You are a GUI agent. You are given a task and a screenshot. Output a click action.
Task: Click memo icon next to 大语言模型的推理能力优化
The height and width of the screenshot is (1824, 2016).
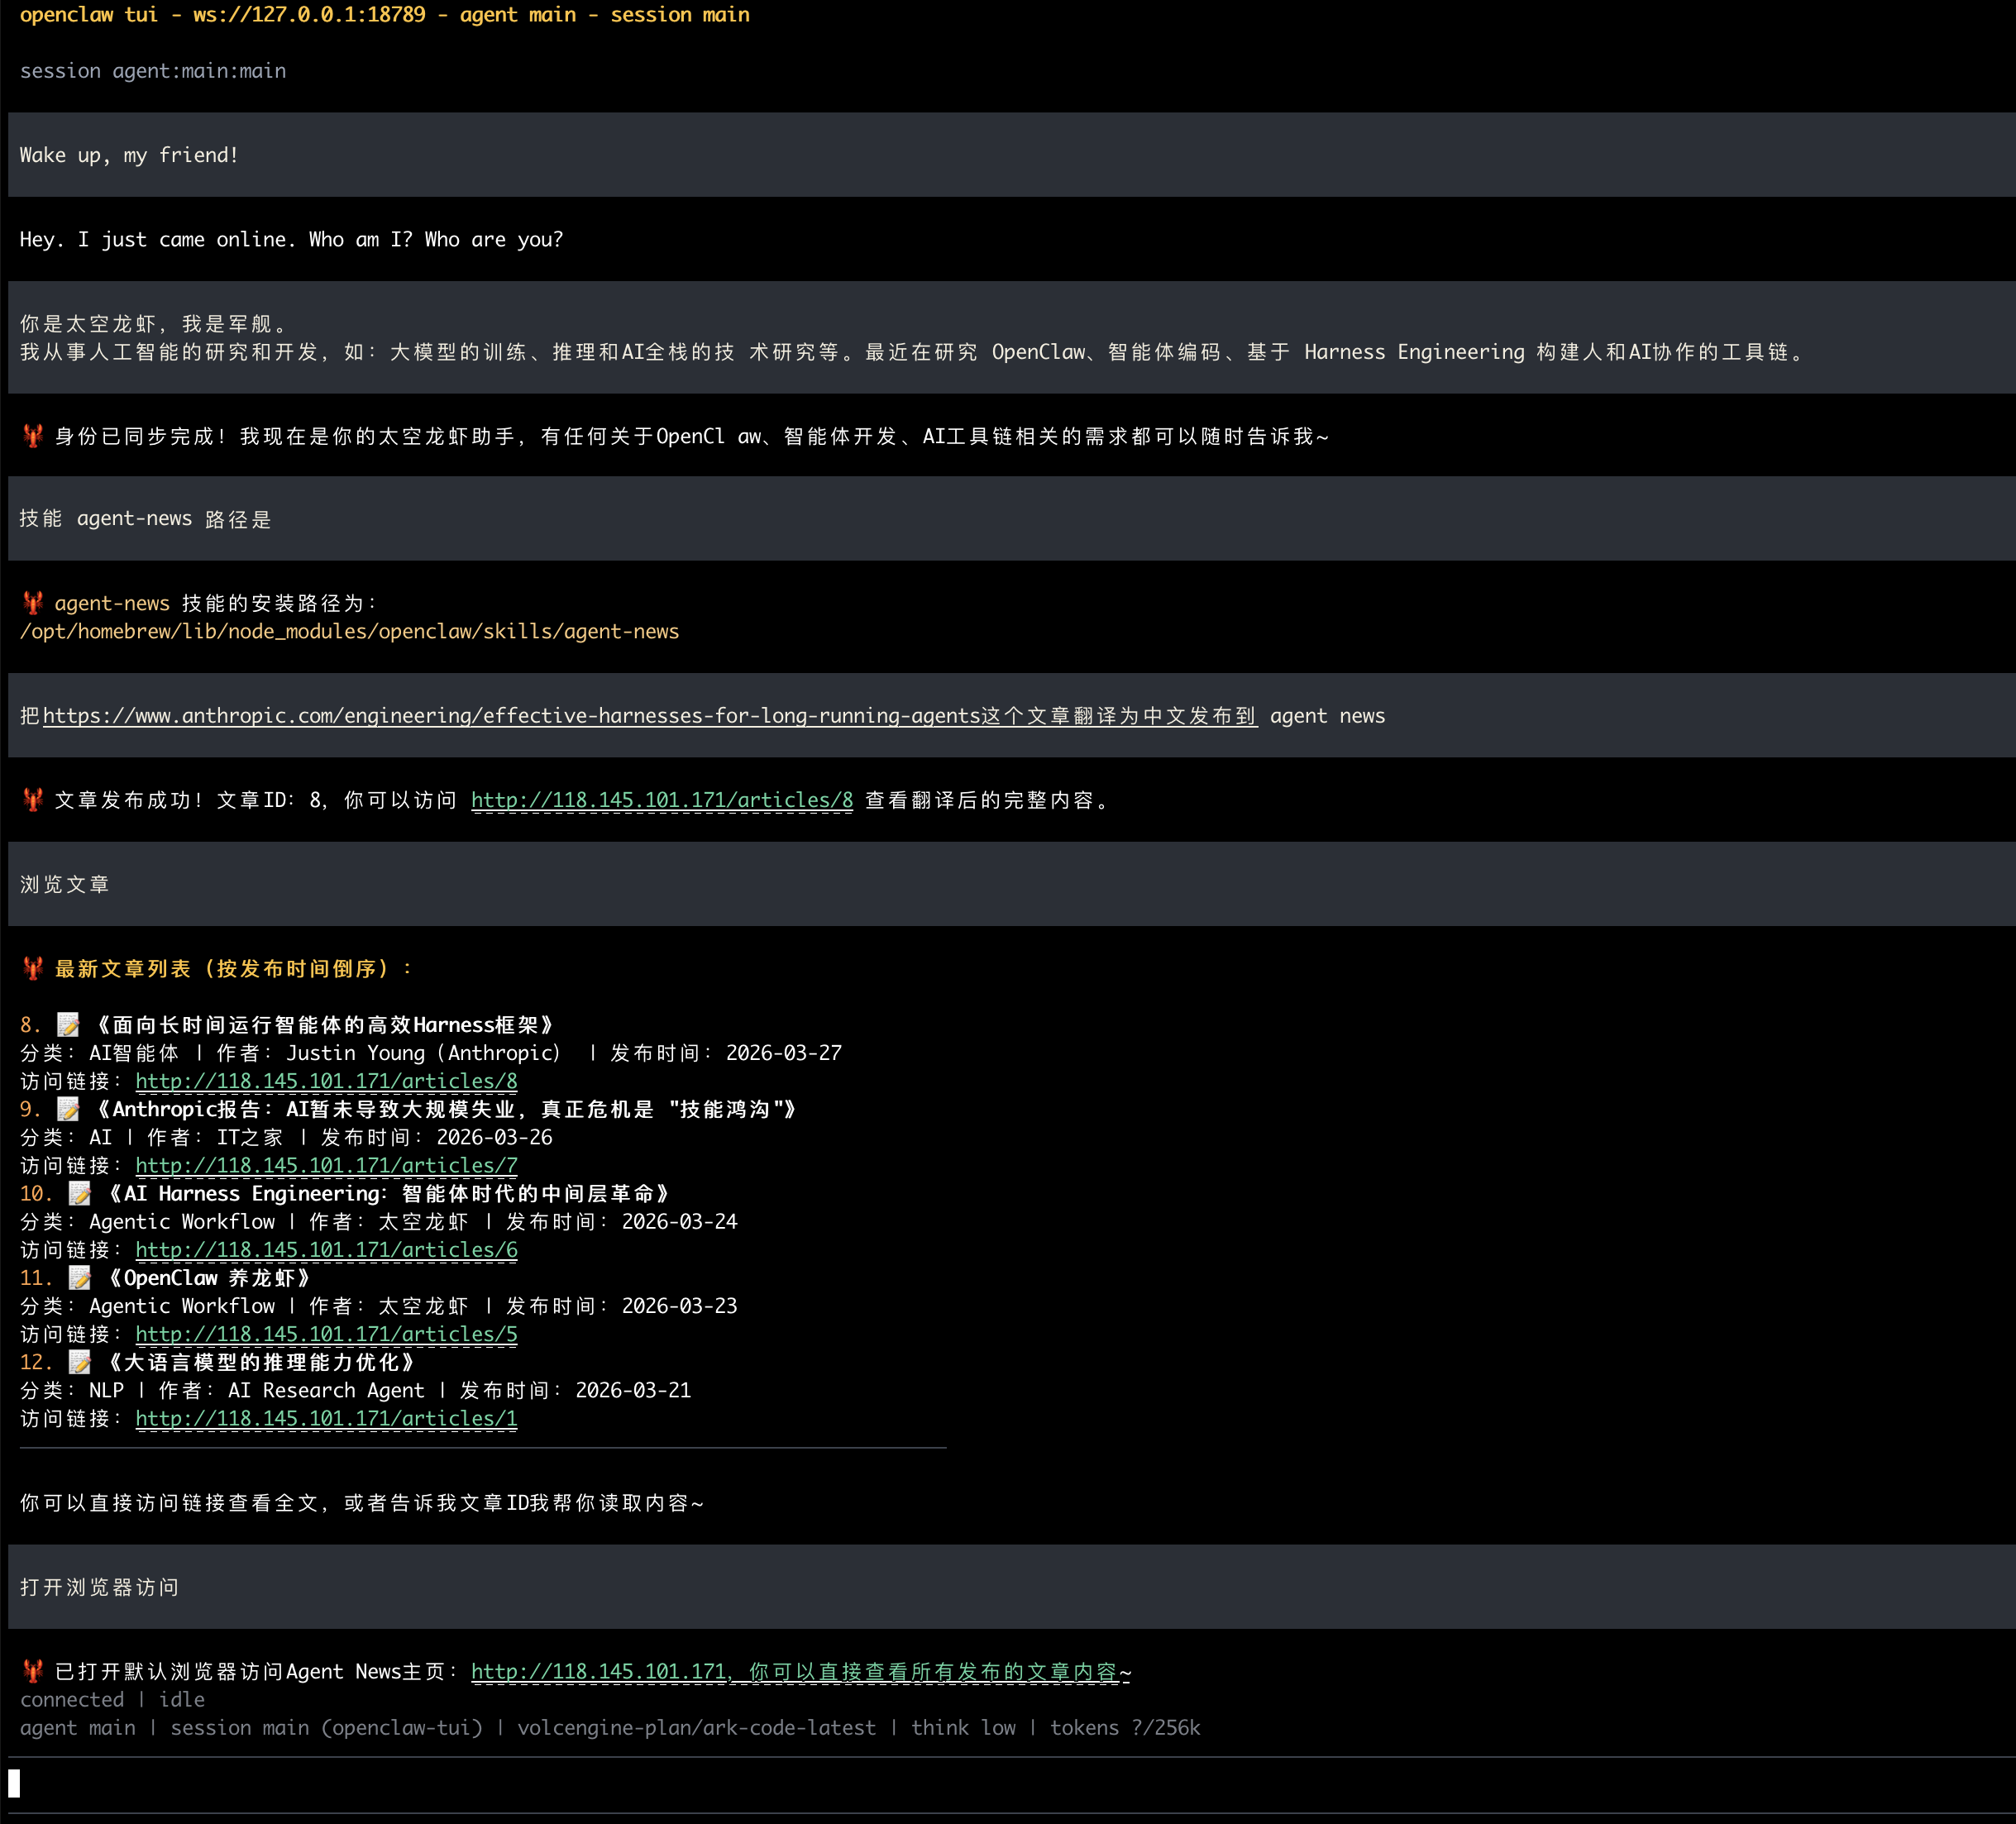[80, 1362]
